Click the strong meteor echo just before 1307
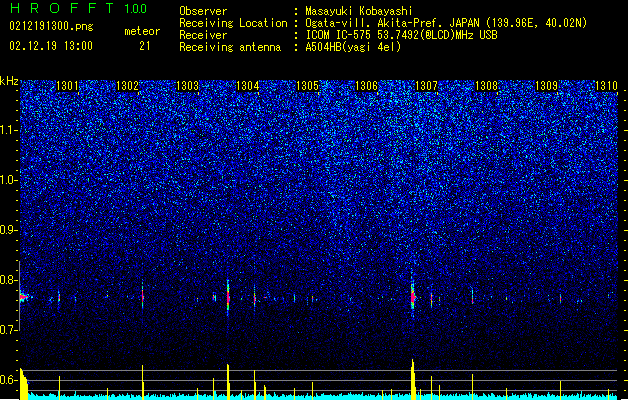 pos(412,296)
